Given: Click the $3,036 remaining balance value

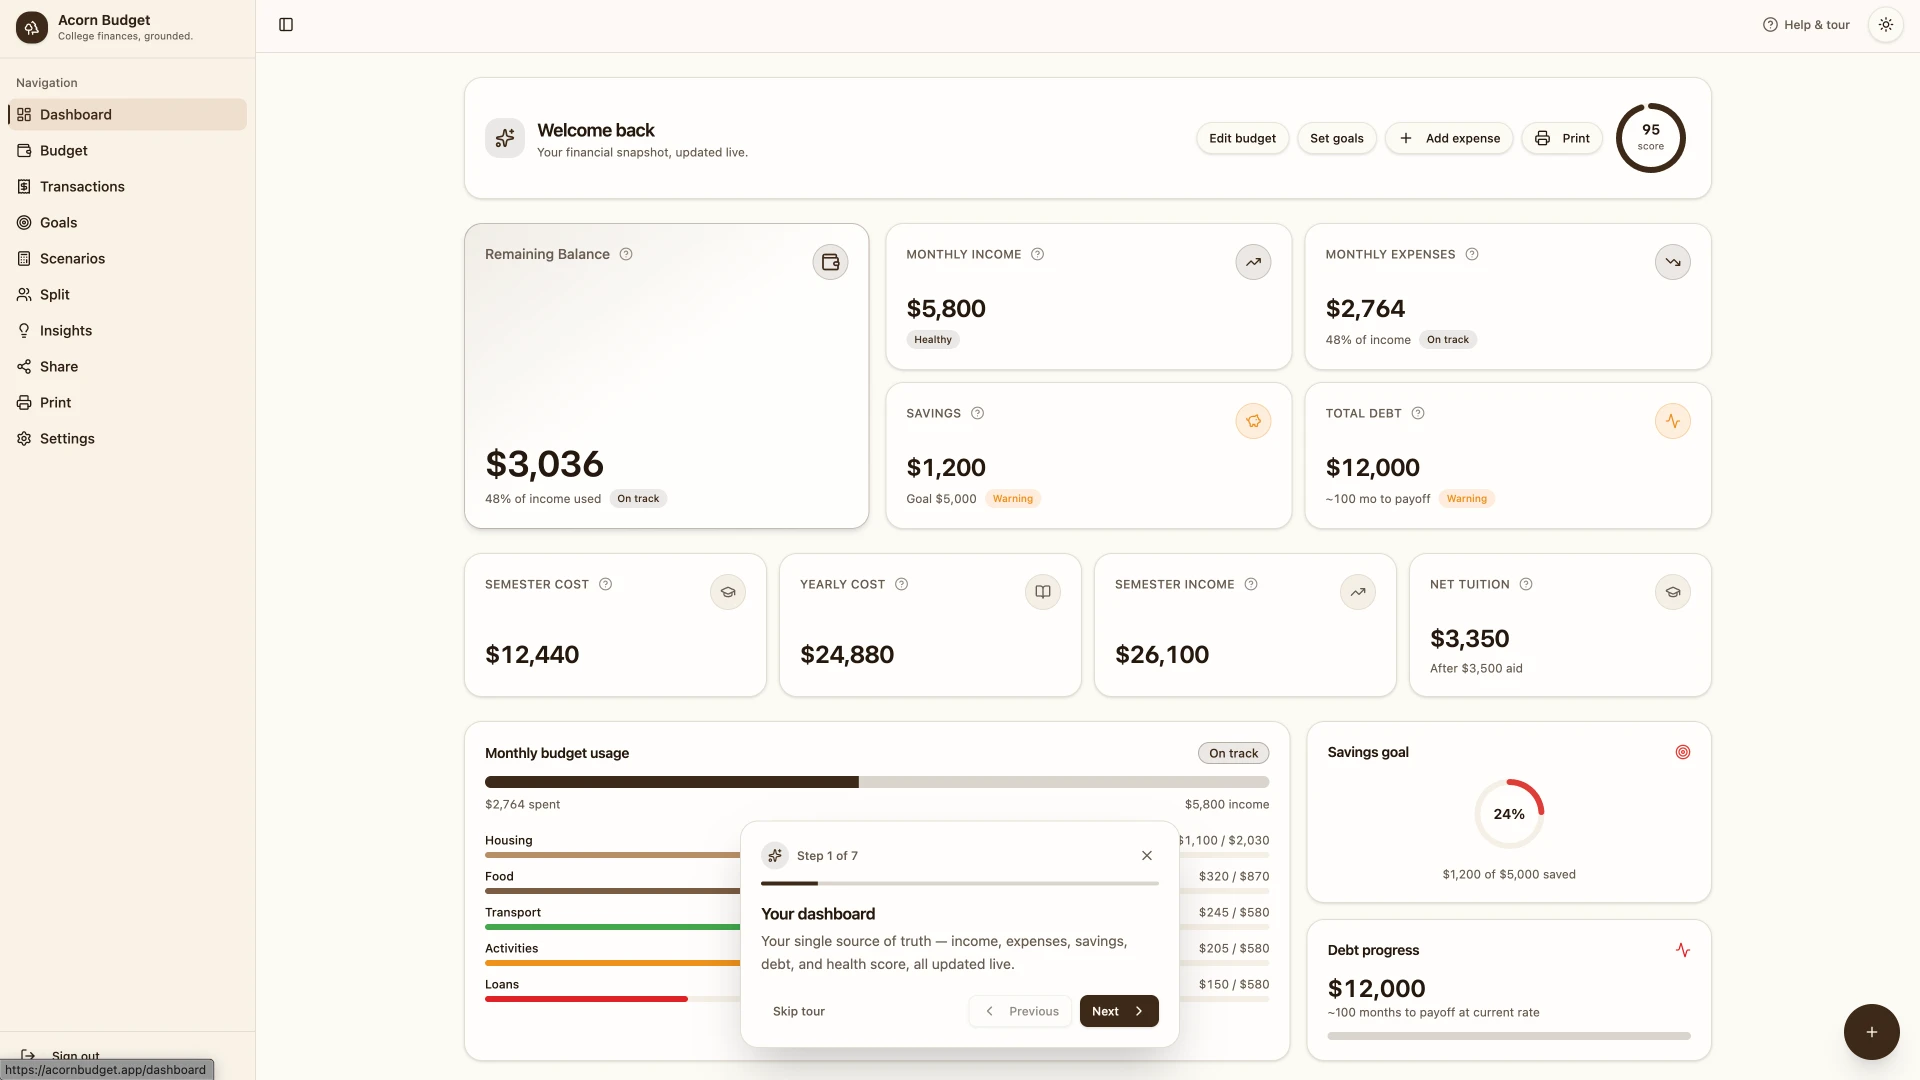Looking at the screenshot, I should pos(544,464).
